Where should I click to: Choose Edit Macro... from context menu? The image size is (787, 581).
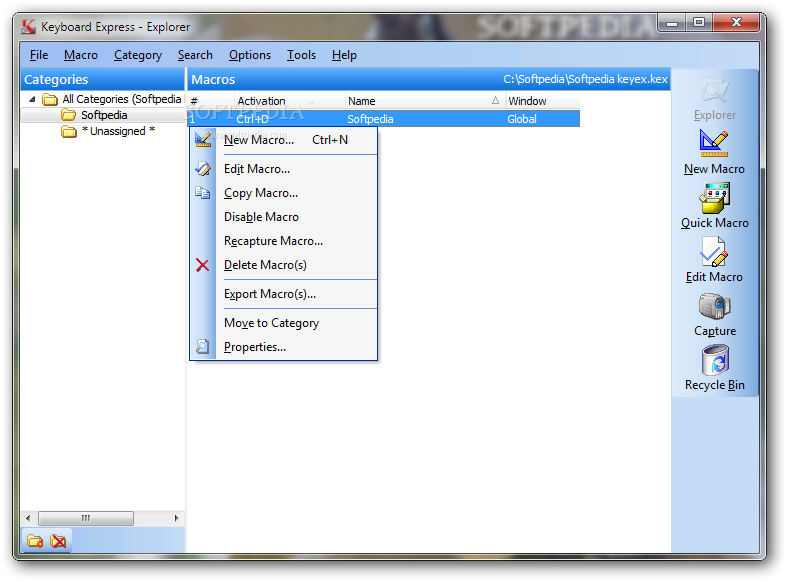click(x=284, y=169)
